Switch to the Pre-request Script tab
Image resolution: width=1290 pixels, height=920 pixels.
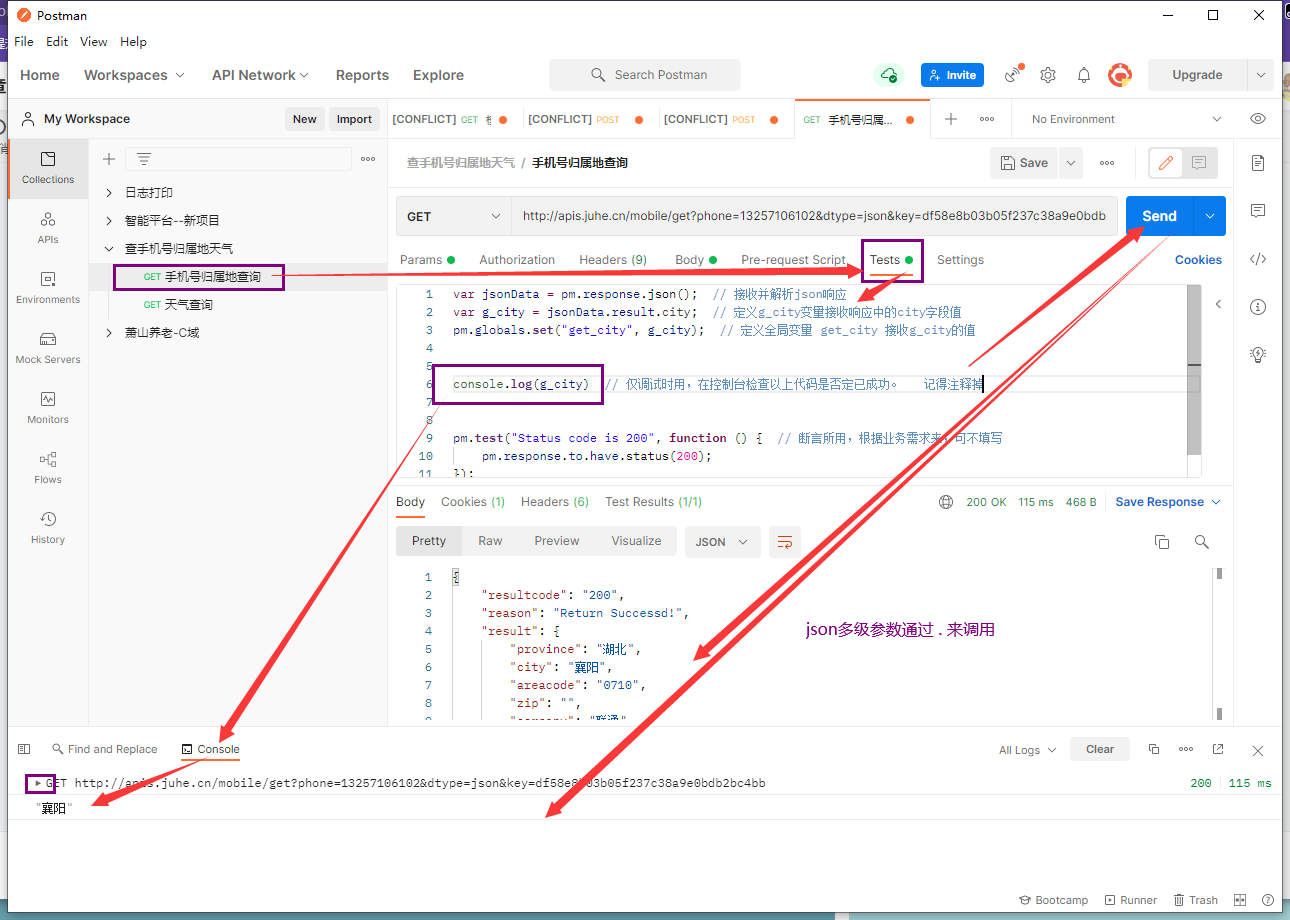pyautogui.click(x=793, y=260)
